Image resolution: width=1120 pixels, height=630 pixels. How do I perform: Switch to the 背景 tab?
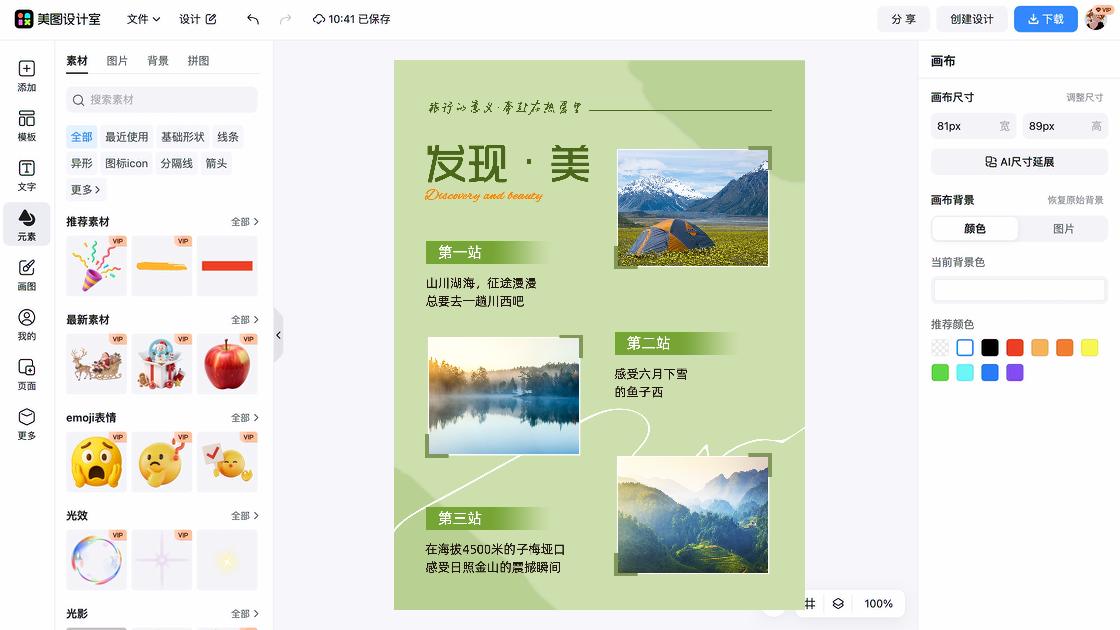click(158, 61)
